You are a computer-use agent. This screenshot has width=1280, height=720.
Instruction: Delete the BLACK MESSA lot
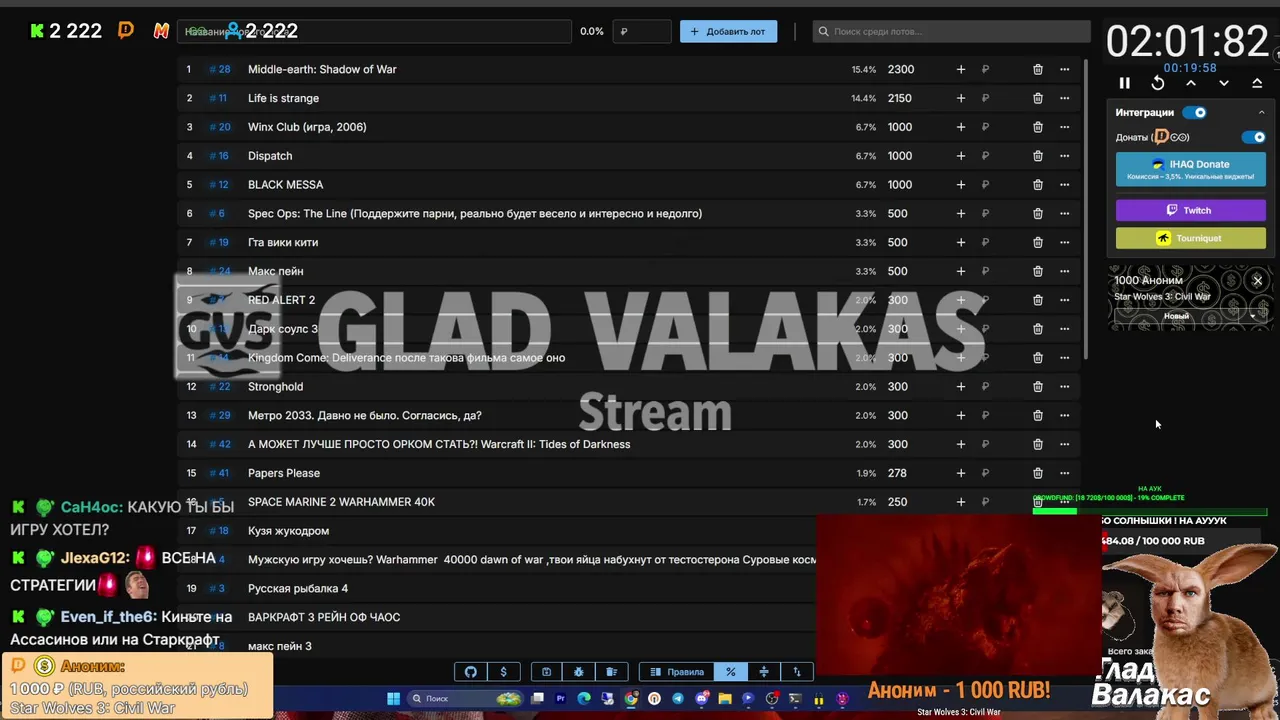coord(1037,185)
